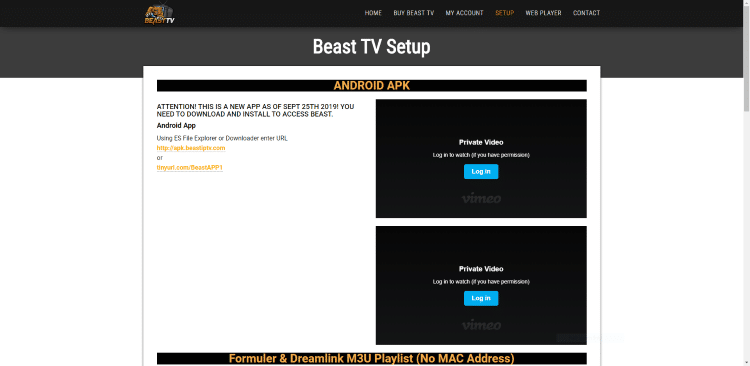
Task: Click Log in on the upper video
Action: tap(481, 172)
